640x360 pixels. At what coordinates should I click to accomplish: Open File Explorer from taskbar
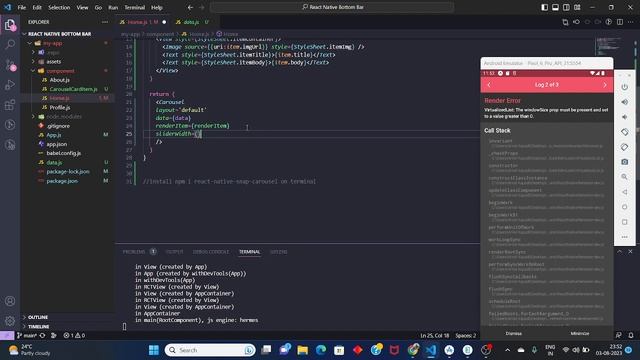pos(302,350)
